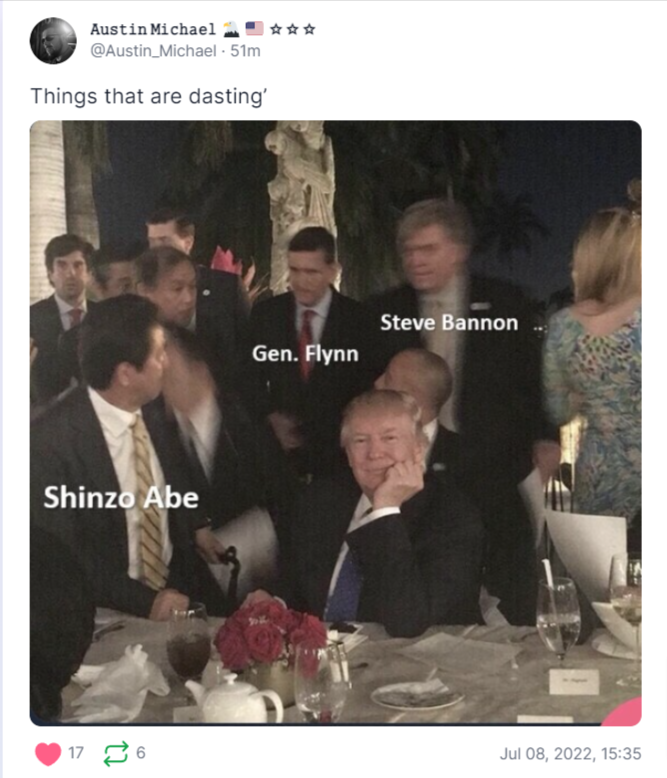
Task: Click the white statue in the photo
Action: [x=300, y=190]
